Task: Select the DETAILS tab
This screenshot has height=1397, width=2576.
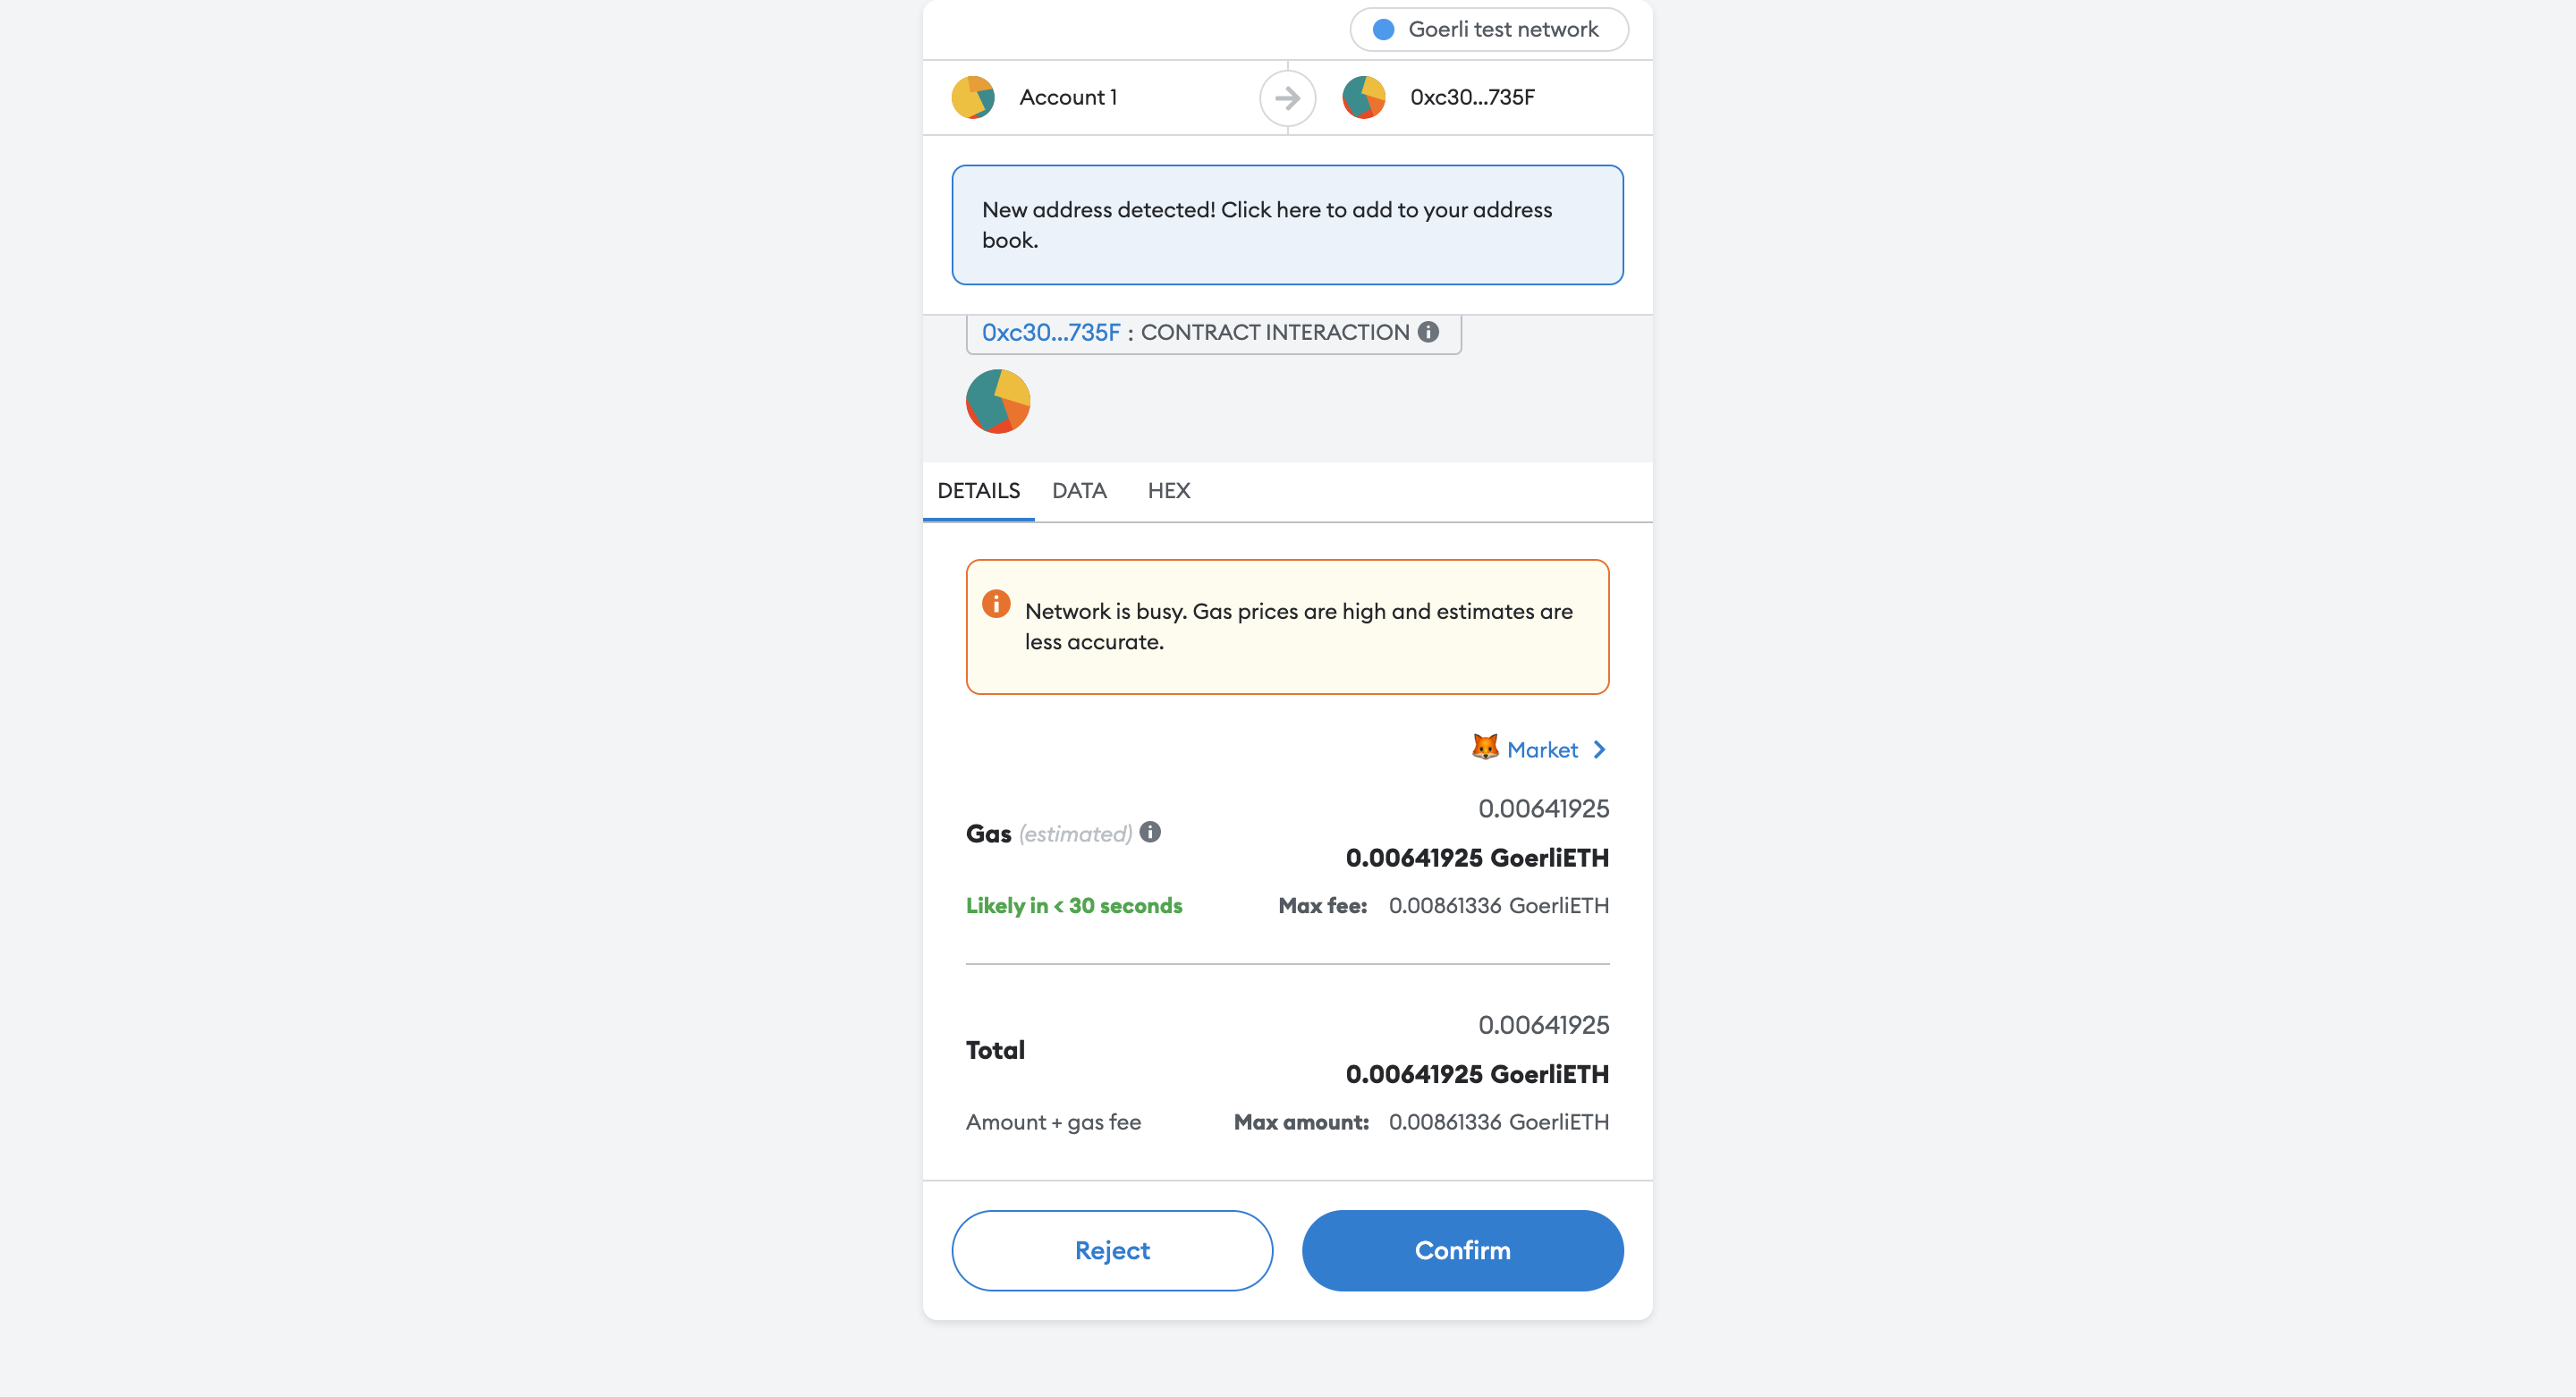Action: click(978, 491)
